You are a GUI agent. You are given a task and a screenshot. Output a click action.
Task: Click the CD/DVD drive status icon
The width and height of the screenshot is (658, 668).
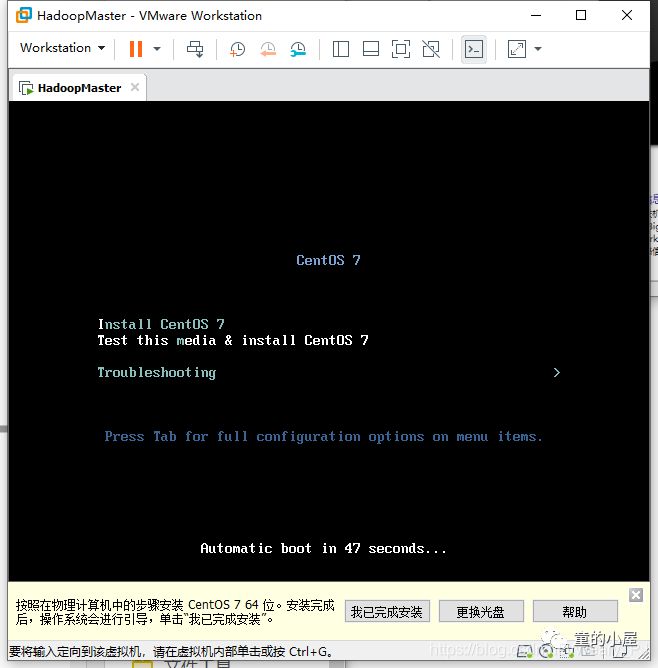pyautogui.click(x=546, y=651)
